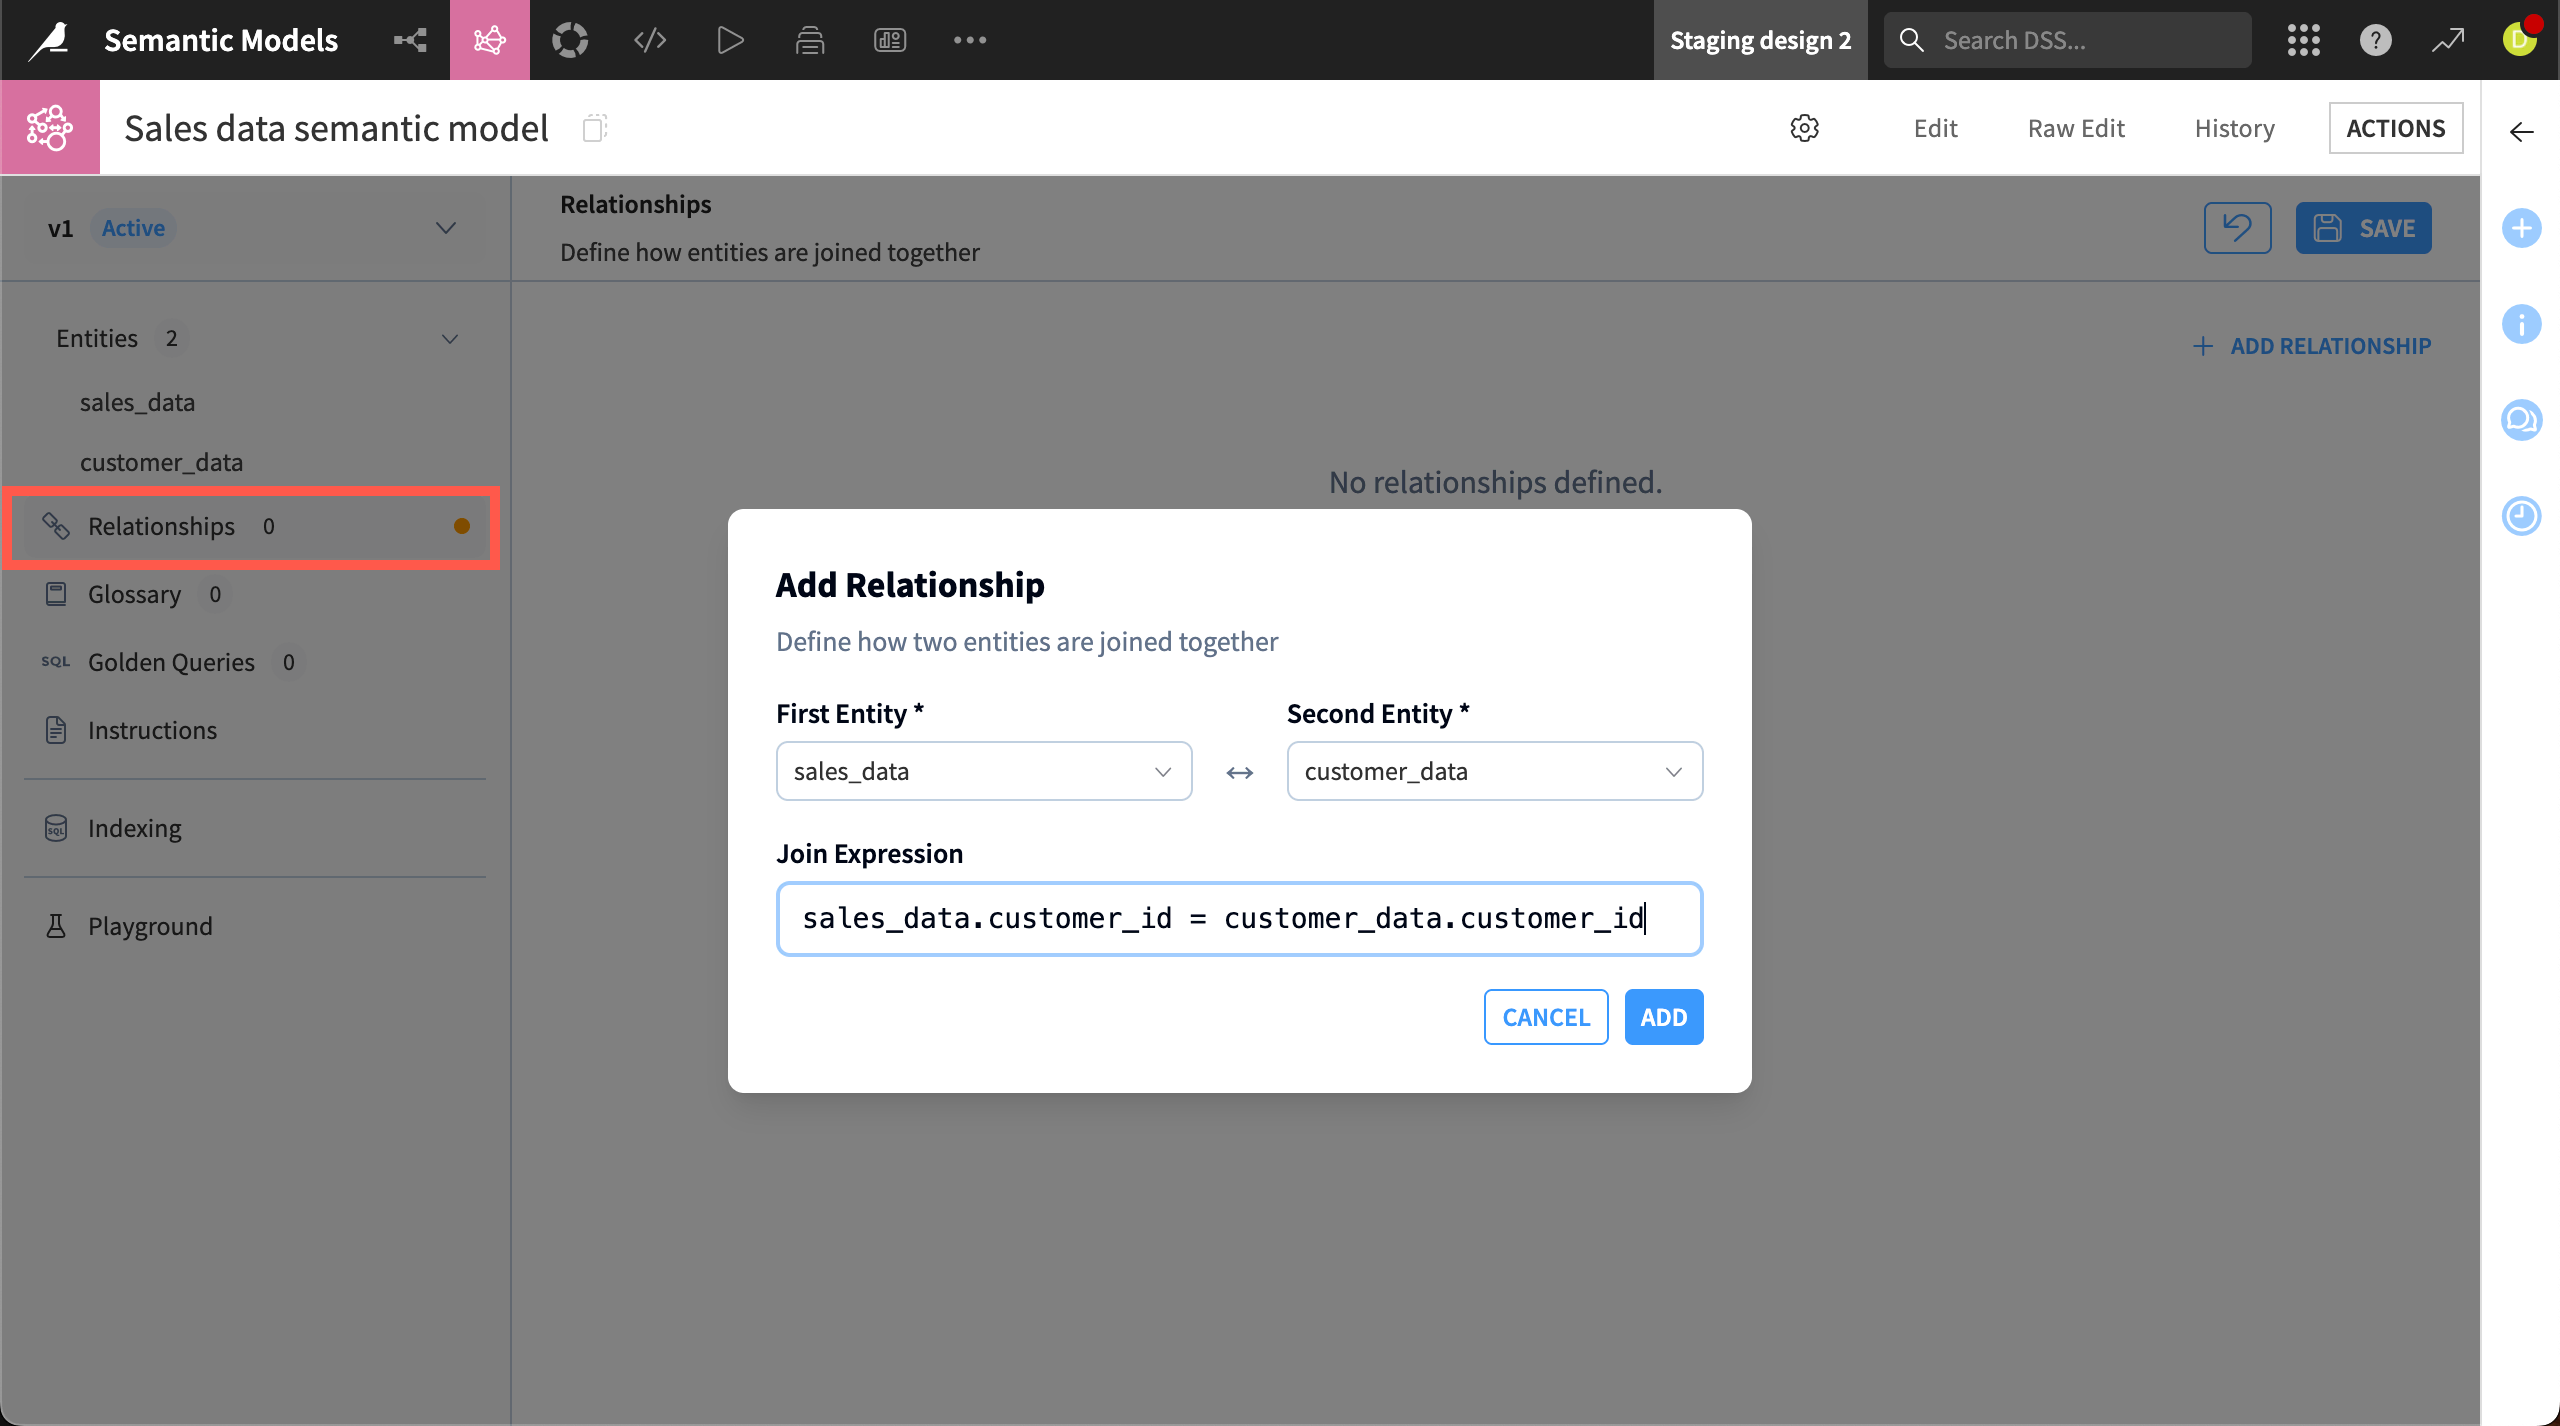Open the Second Entity customer_data dropdown
The image size is (2560, 1426).
(x=1493, y=771)
